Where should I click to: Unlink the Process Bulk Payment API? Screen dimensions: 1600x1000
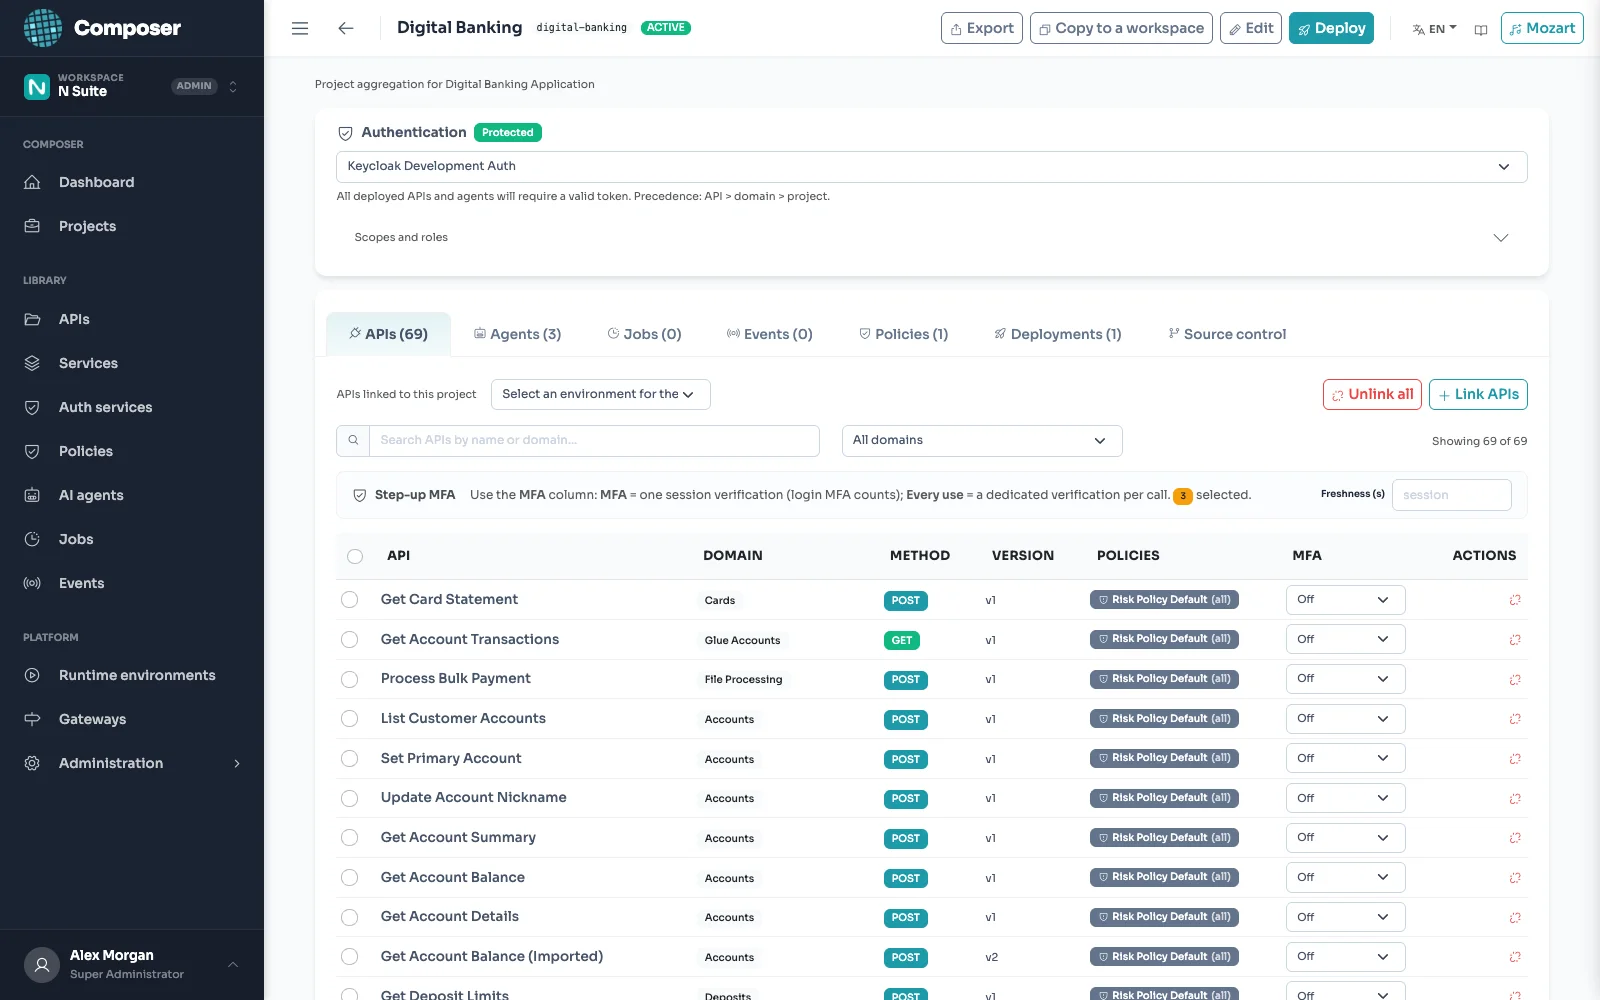[1515, 679]
